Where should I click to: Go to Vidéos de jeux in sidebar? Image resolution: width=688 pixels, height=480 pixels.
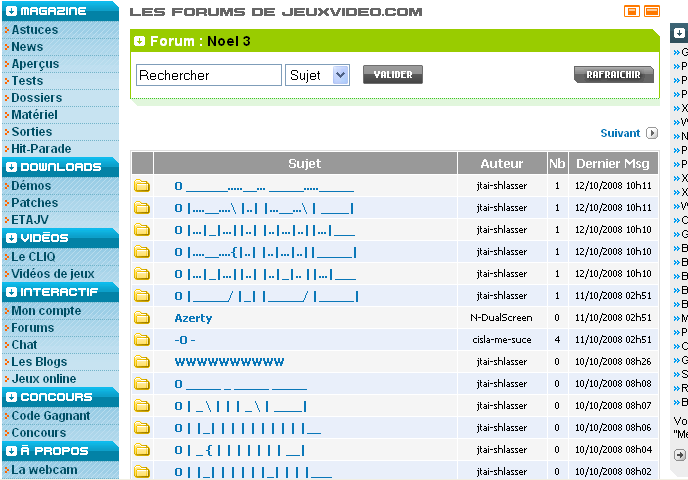click(53, 274)
